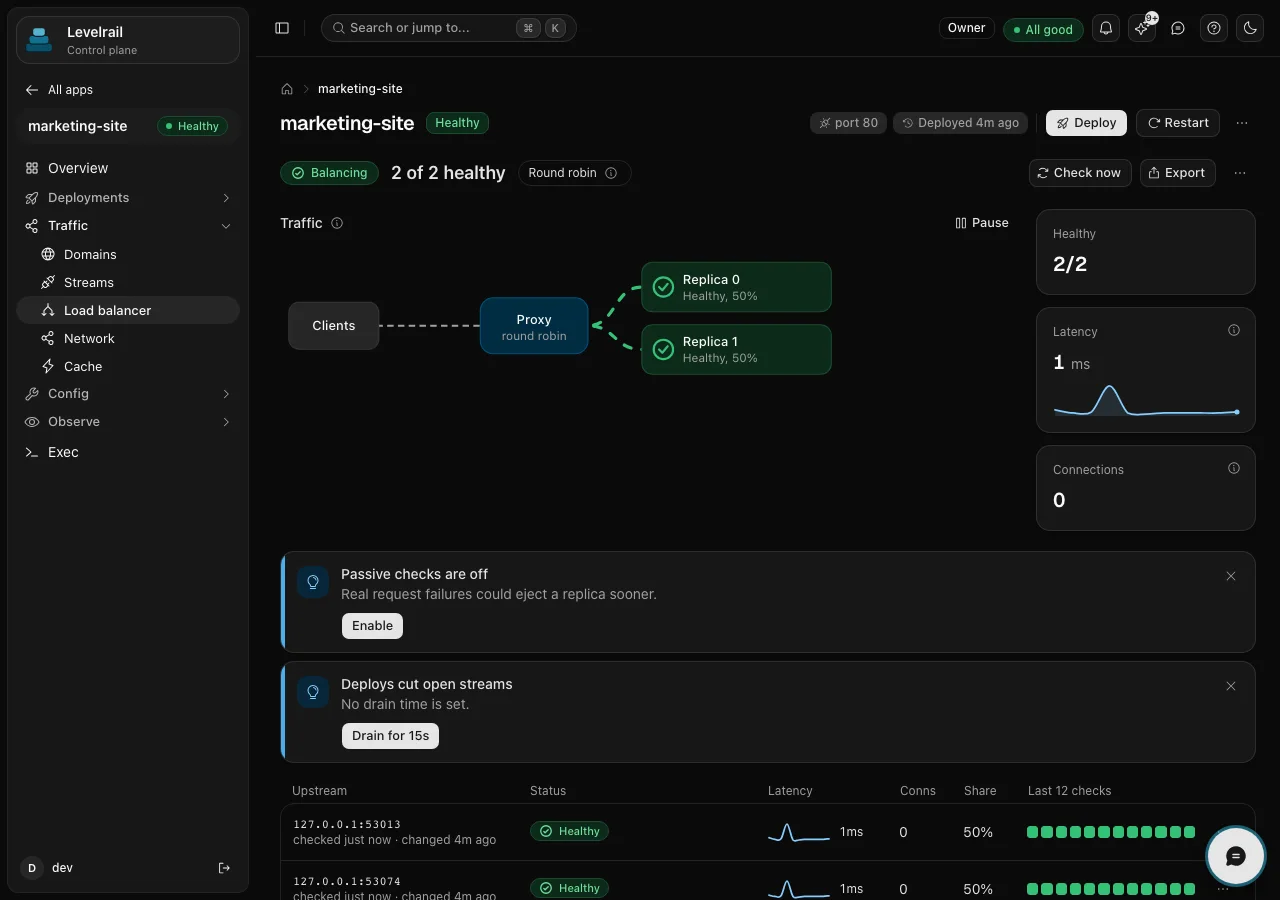Switch theme with the moon icon

(1250, 28)
